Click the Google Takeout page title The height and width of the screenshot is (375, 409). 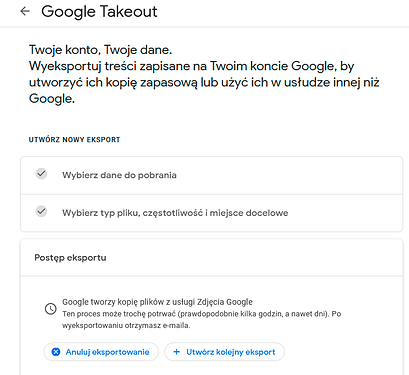click(99, 12)
